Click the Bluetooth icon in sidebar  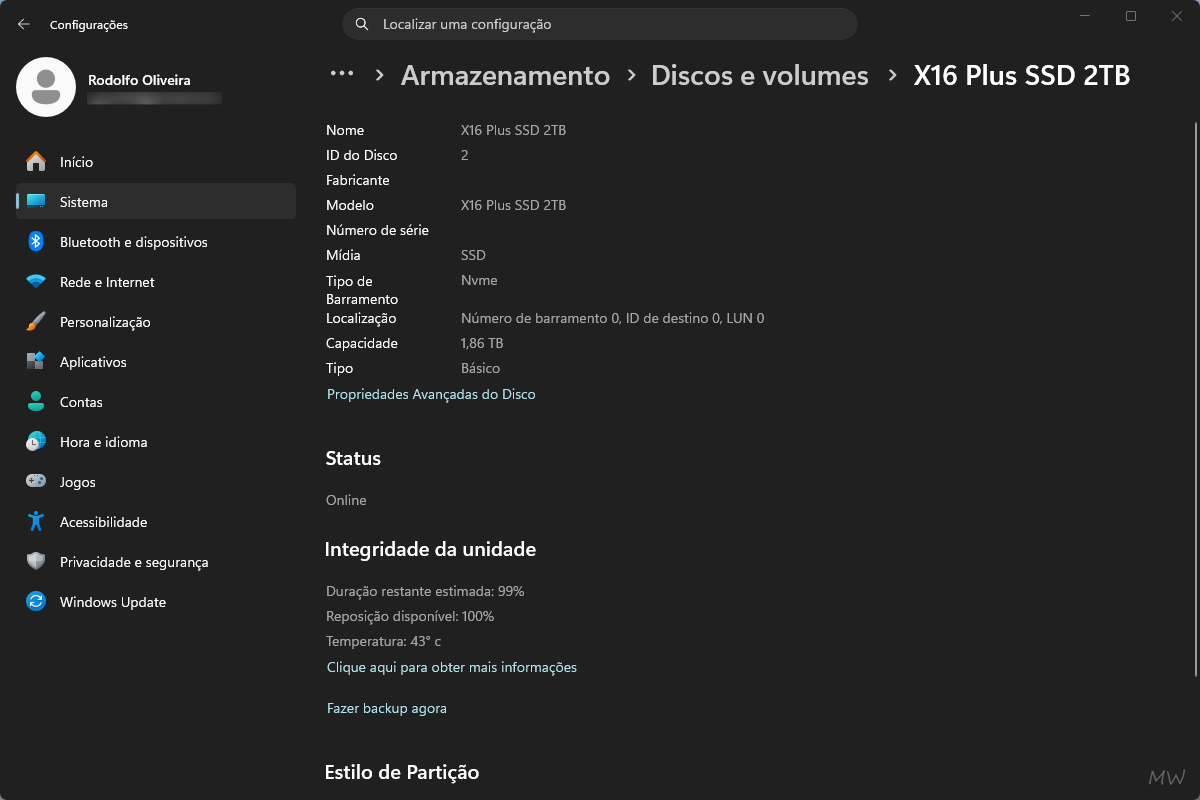[36, 241]
